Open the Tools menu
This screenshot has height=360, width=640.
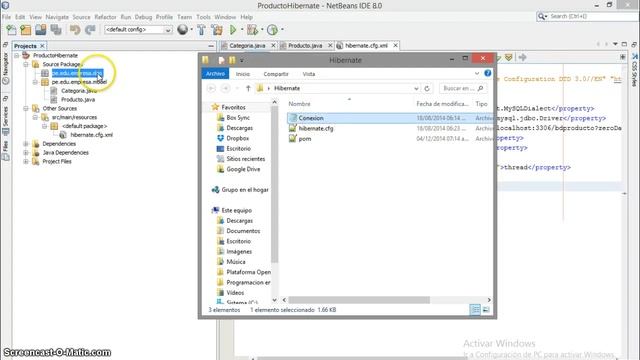[203, 17]
